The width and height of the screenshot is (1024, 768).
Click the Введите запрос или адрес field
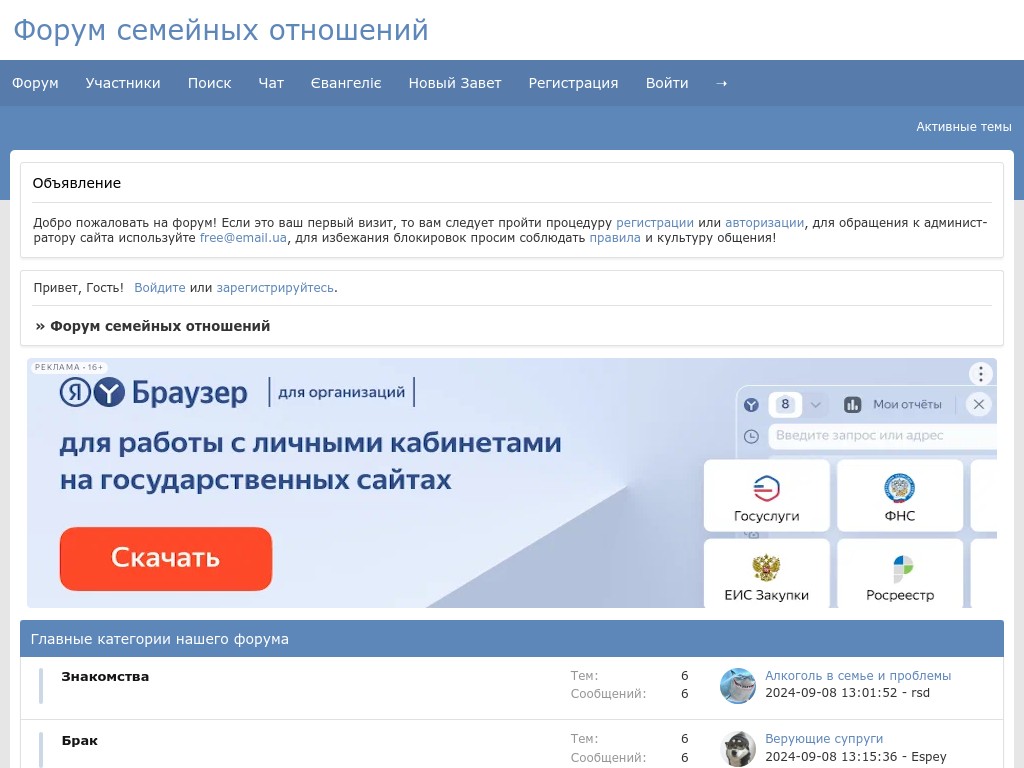click(883, 436)
